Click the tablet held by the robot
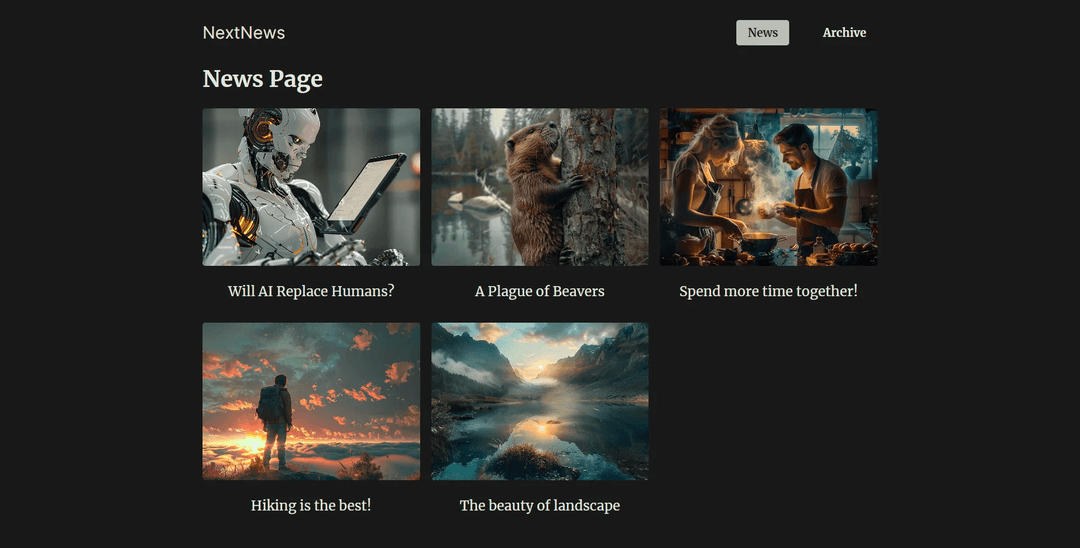Image resolution: width=1080 pixels, height=548 pixels. tap(366, 192)
